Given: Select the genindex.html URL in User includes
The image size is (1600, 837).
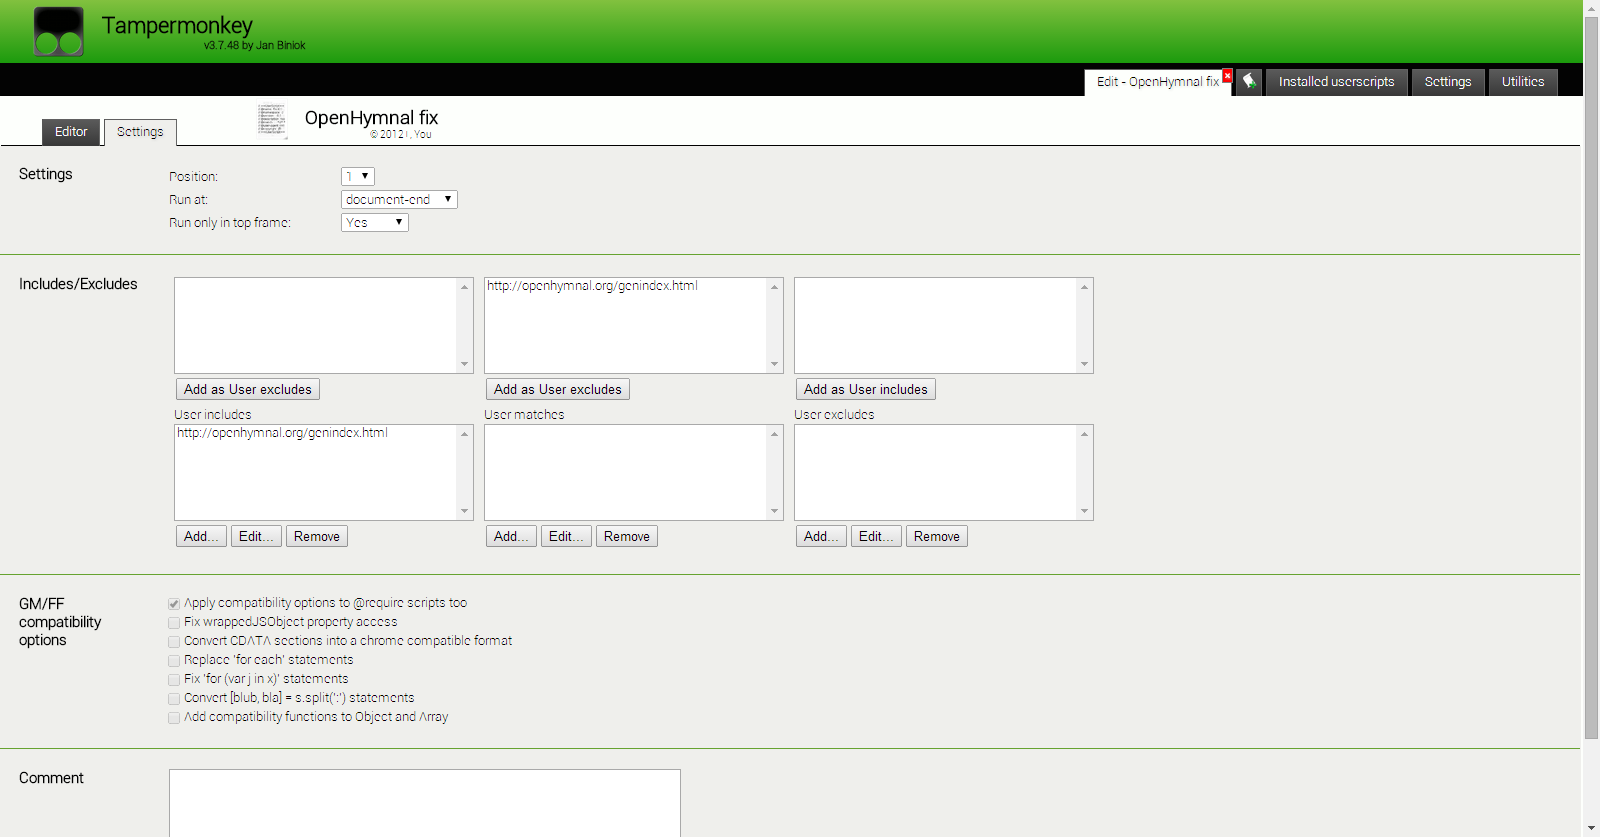Looking at the screenshot, I should point(282,433).
